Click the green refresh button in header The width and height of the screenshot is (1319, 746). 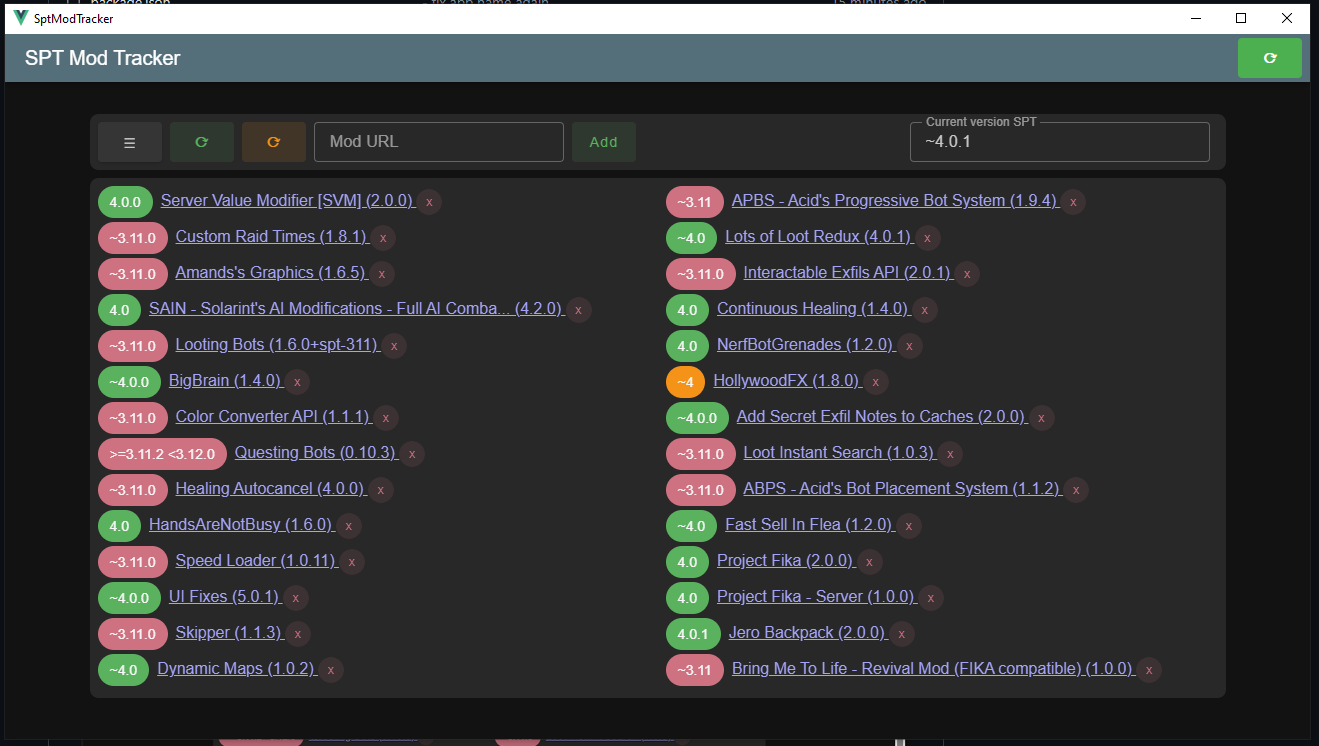click(x=1269, y=58)
